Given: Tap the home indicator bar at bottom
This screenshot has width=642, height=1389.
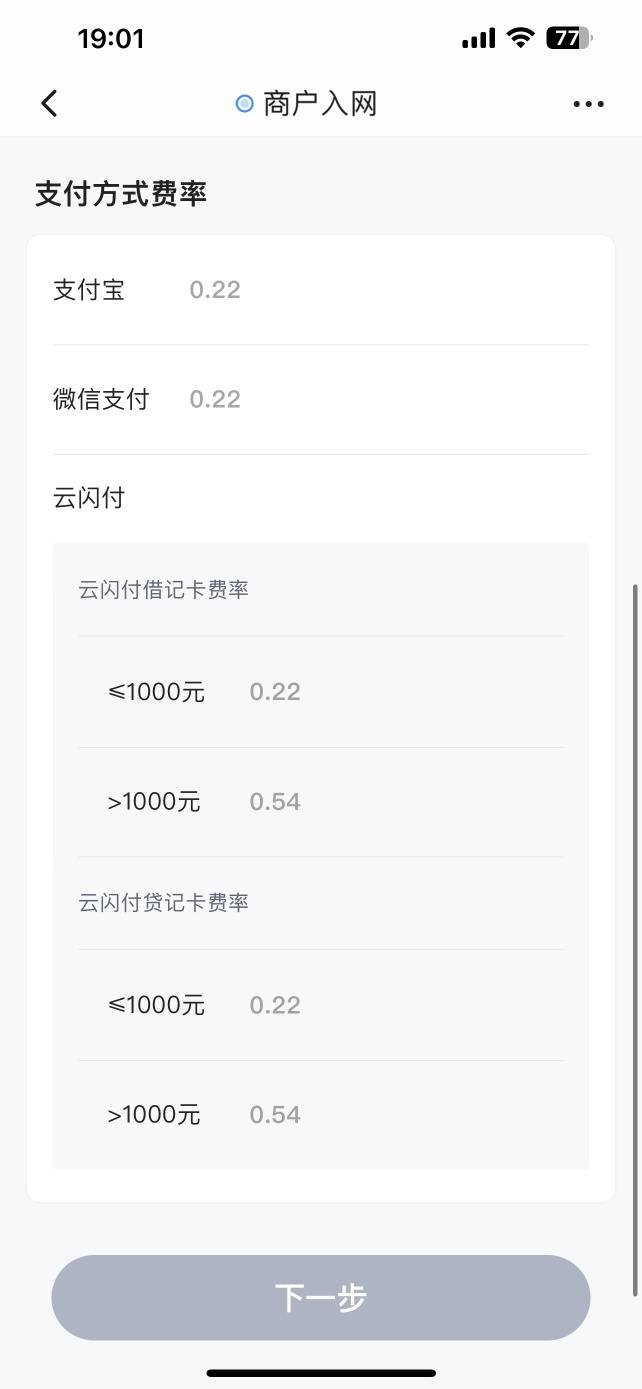Looking at the screenshot, I should pyautogui.click(x=321, y=1373).
